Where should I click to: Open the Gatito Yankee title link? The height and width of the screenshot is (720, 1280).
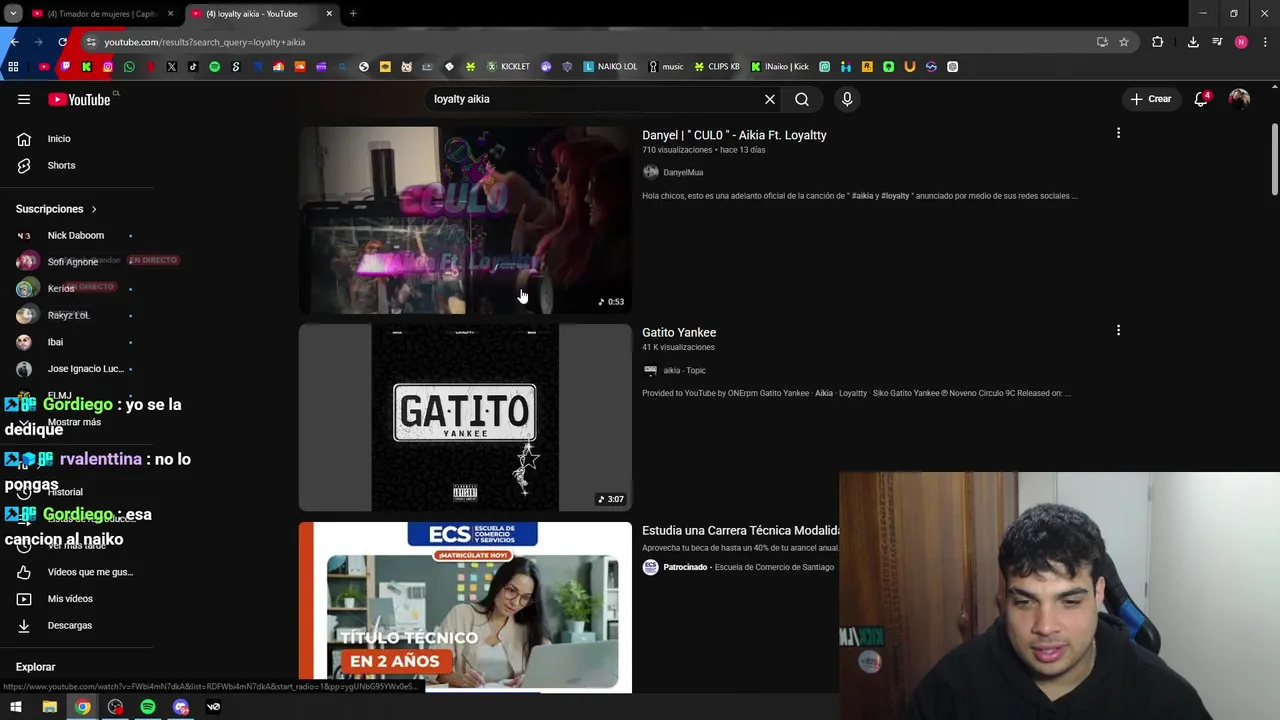click(679, 332)
